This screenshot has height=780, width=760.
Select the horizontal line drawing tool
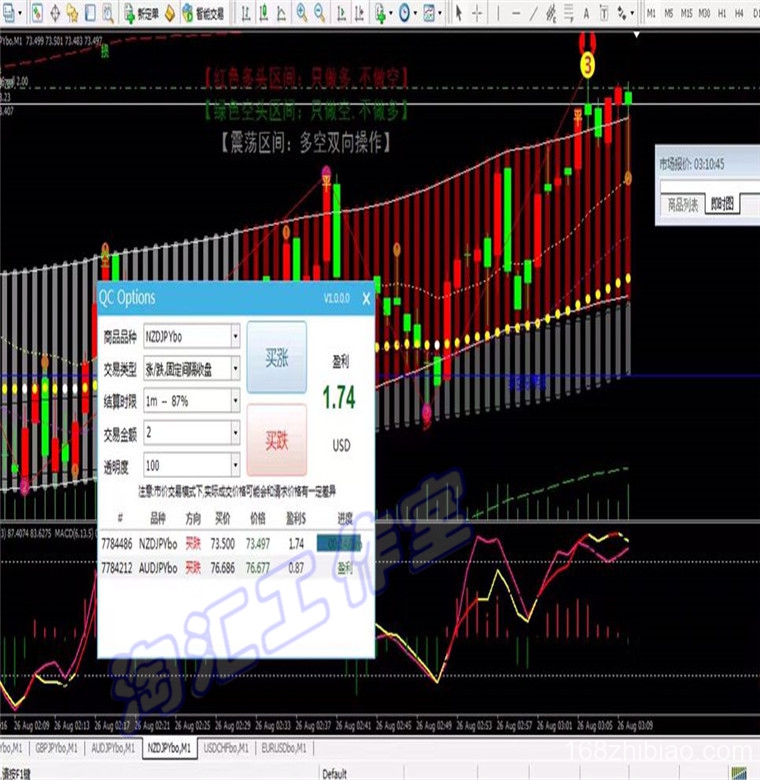tap(516, 13)
